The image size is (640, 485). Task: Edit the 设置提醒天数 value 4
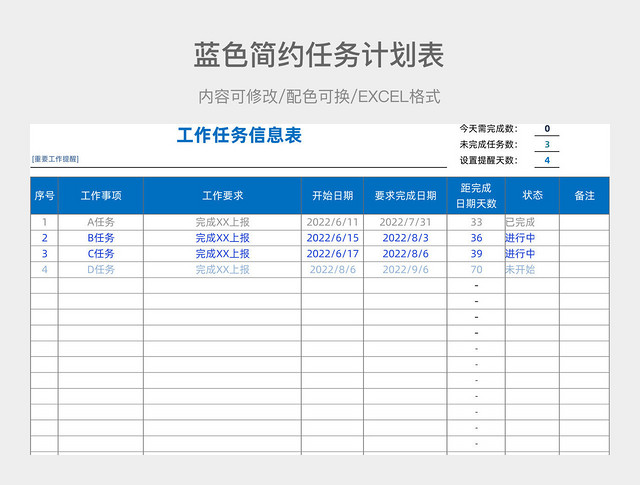click(x=547, y=160)
